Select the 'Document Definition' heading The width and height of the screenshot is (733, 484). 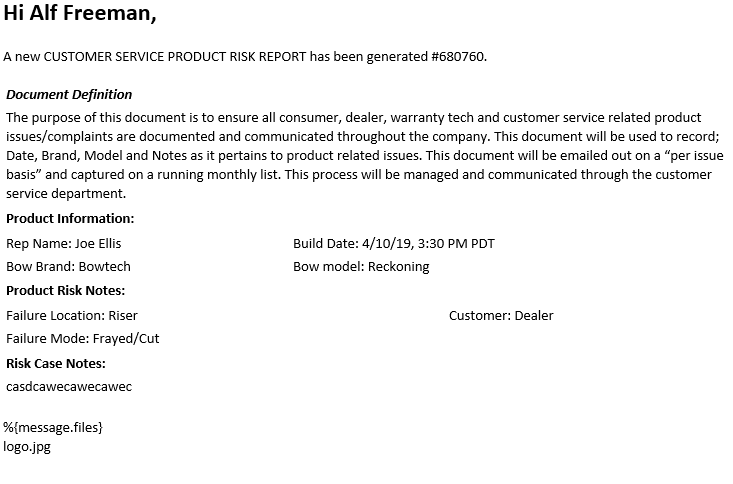click(x=69, y=94)
